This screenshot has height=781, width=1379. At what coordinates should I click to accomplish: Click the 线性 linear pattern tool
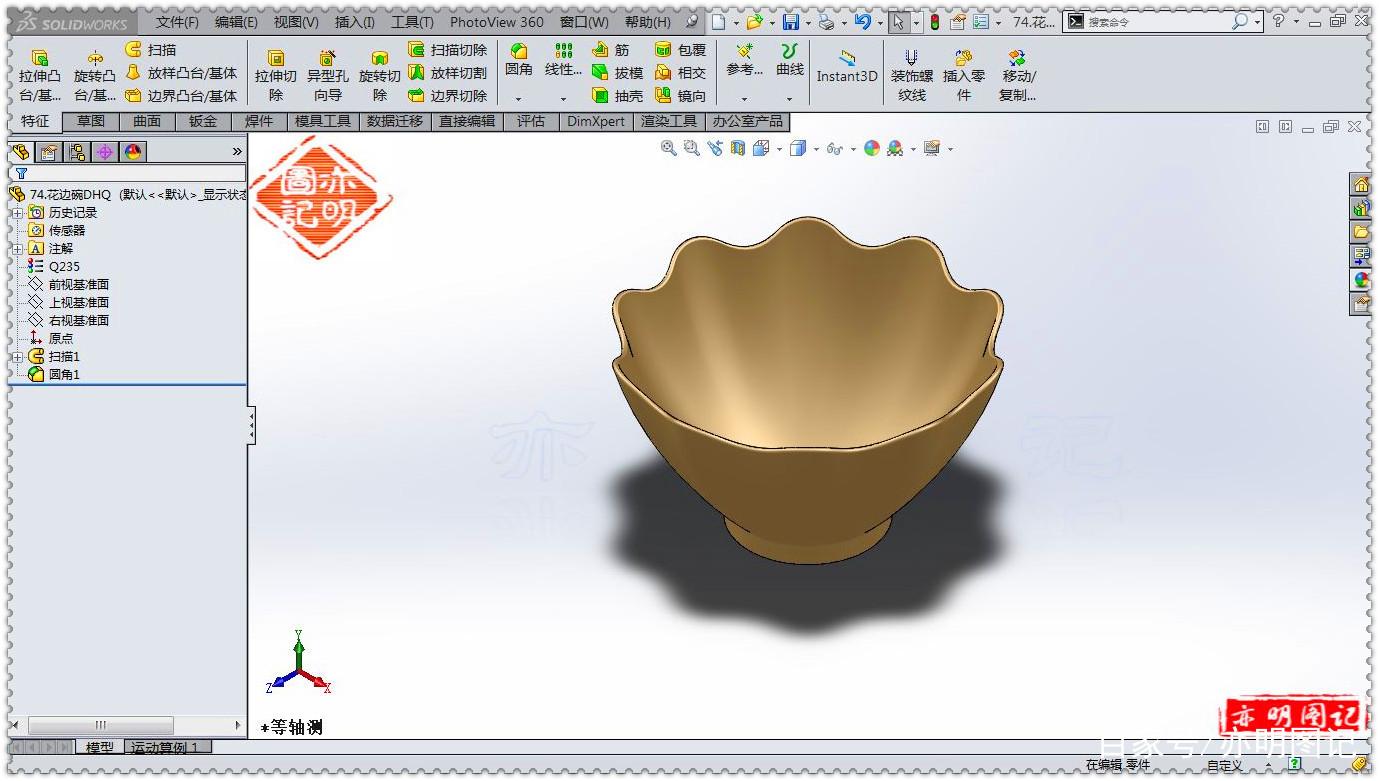[x=563, y=60]
